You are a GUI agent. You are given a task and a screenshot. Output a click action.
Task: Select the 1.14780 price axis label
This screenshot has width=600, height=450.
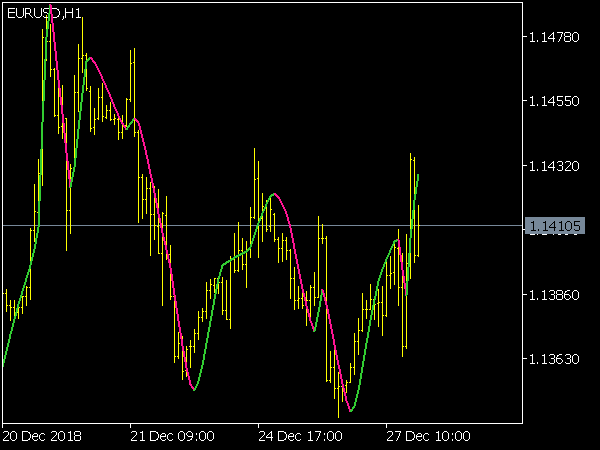[554, 37]
